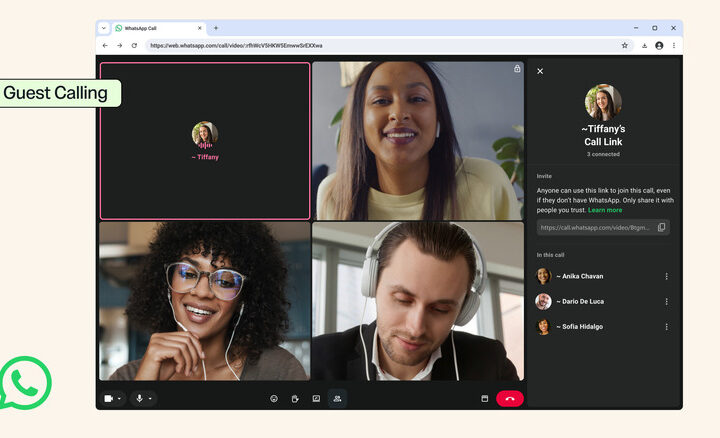Expand the tab search dropdown

click(x=104, y=28)
